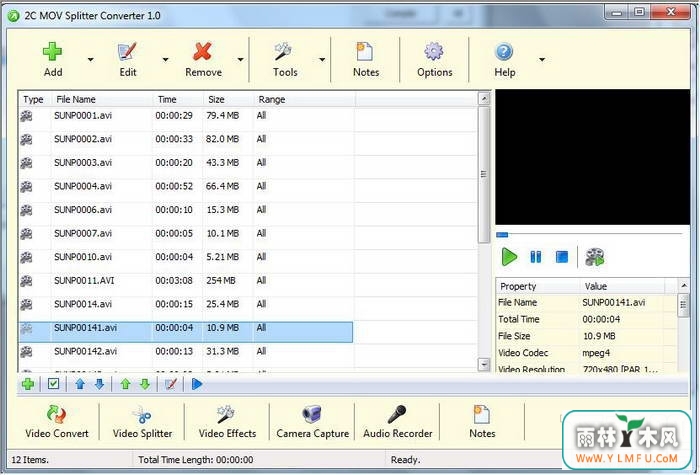This screenshot has height=475, width=700.
Task: Sort by File Name column header
Action: tap(102, 100)
